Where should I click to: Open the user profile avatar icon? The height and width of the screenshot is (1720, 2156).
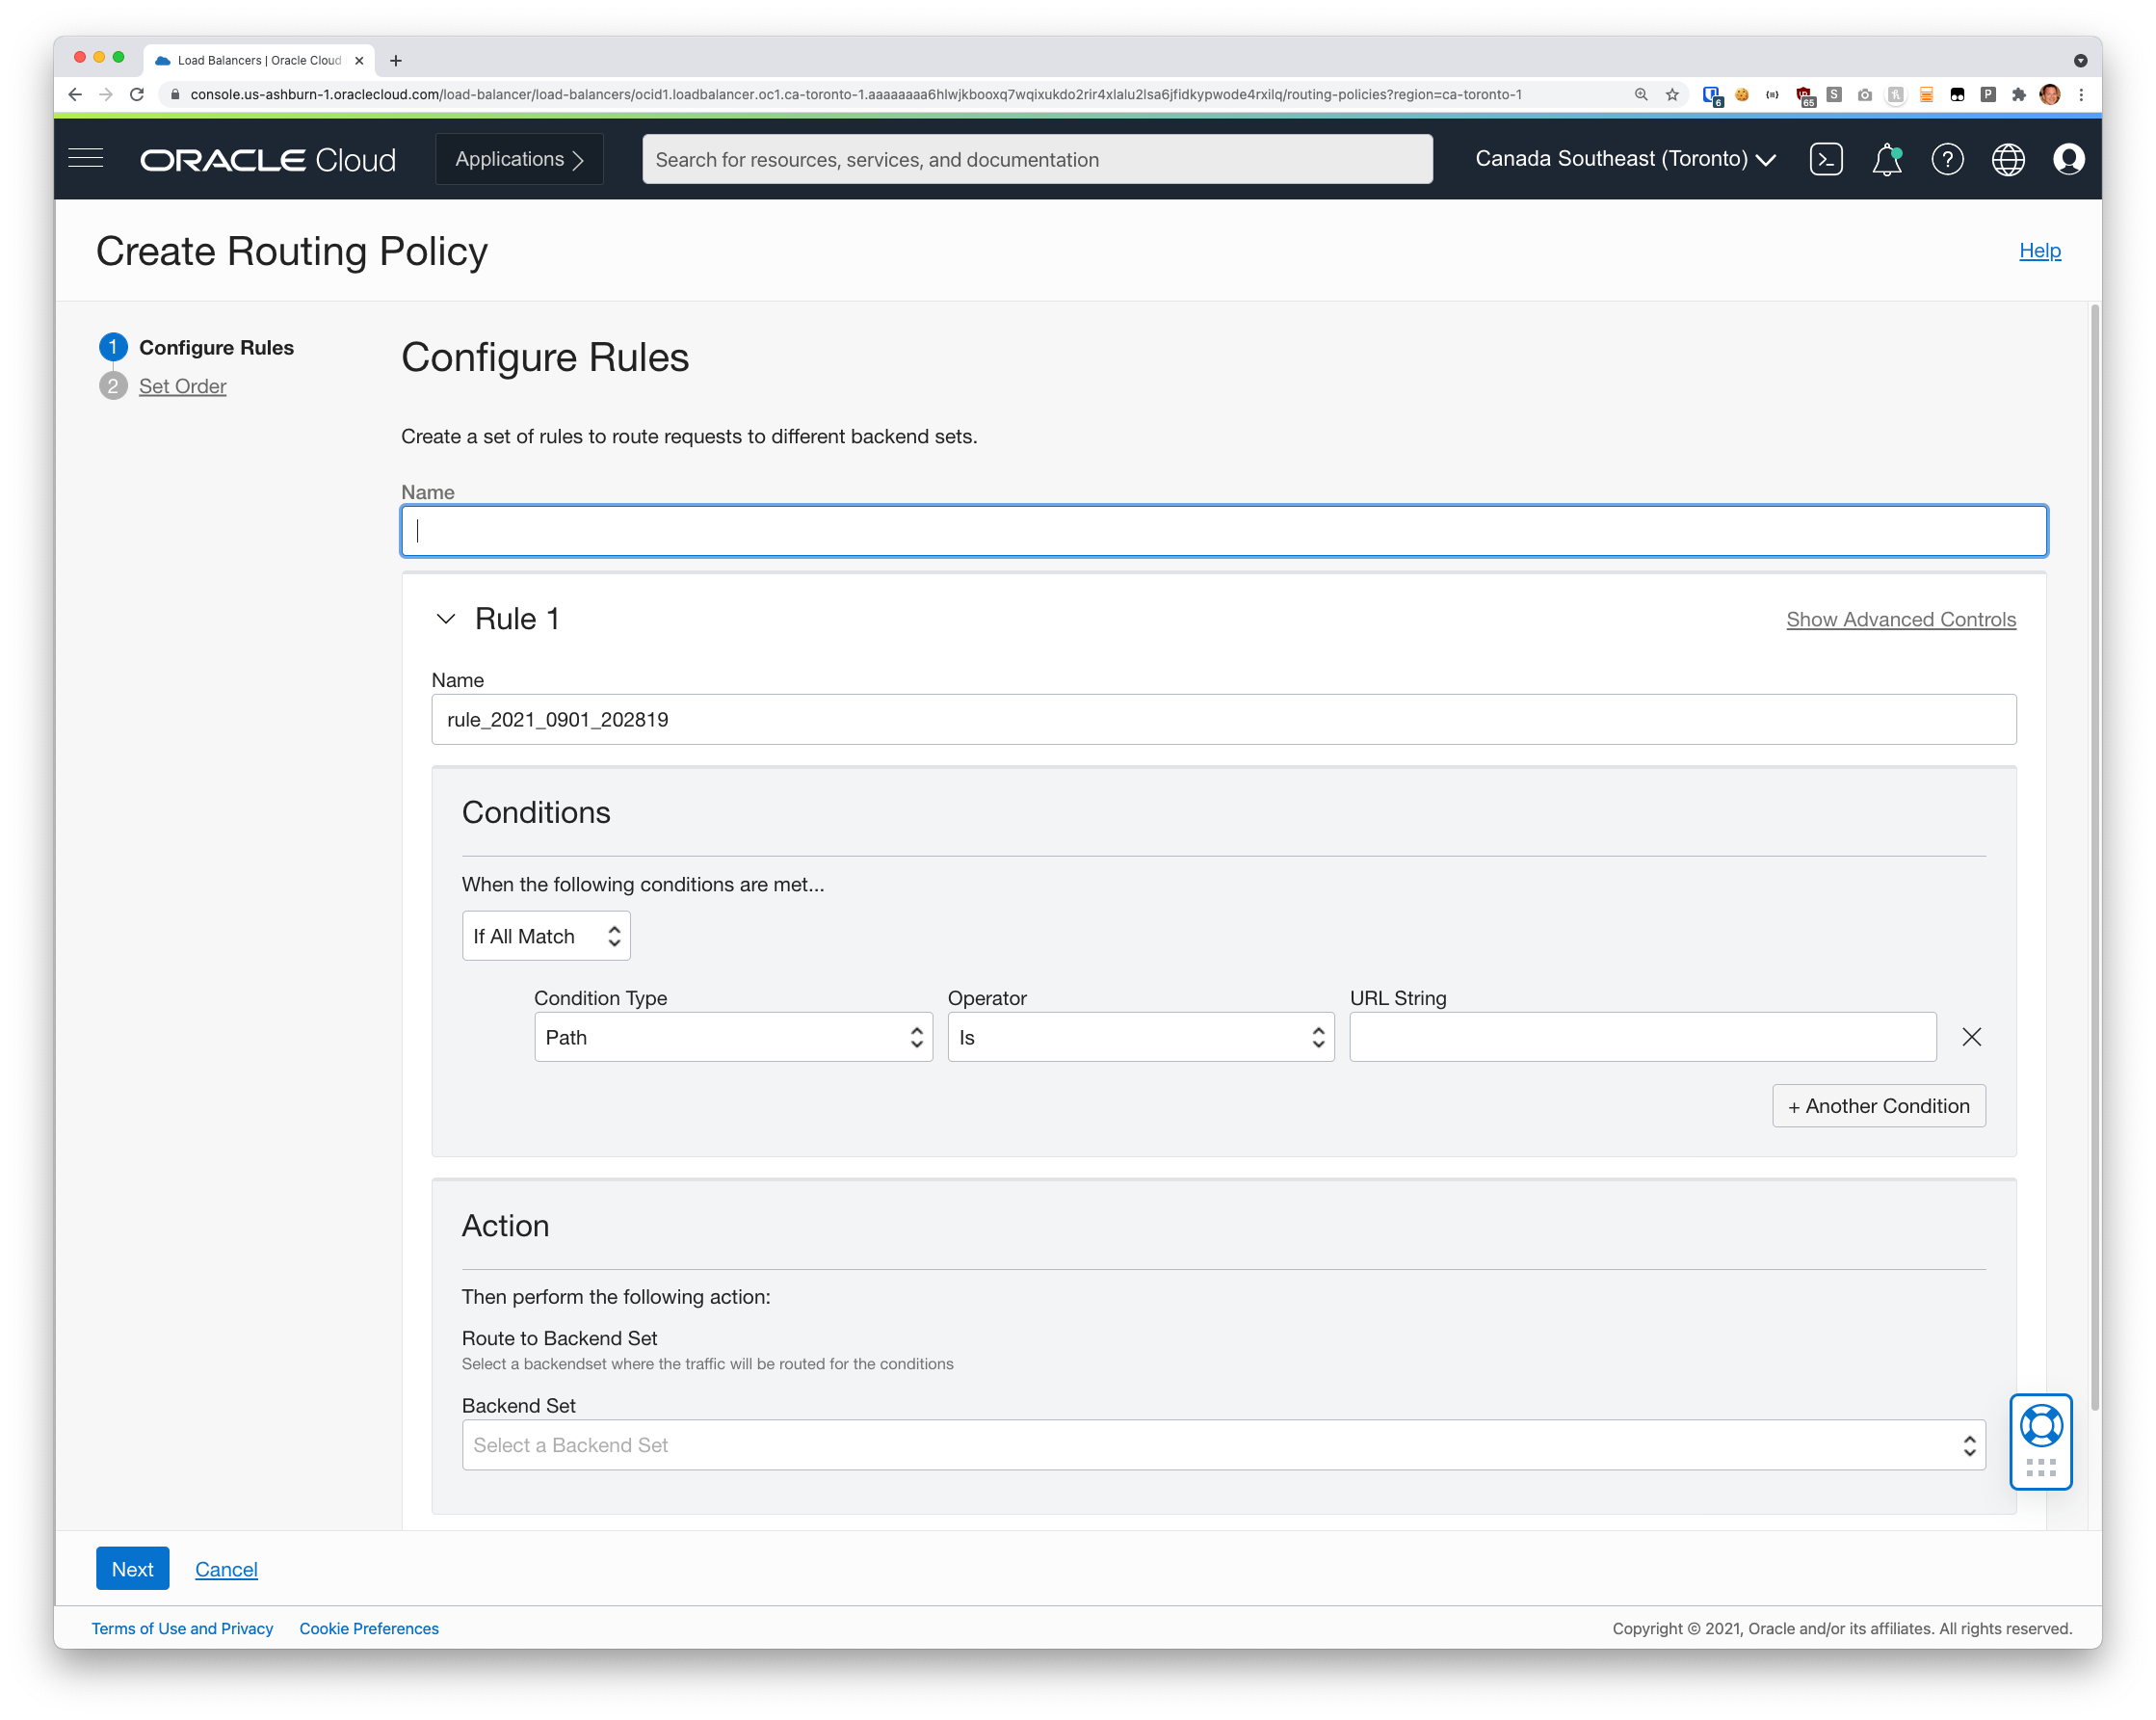click(2068, 159)
